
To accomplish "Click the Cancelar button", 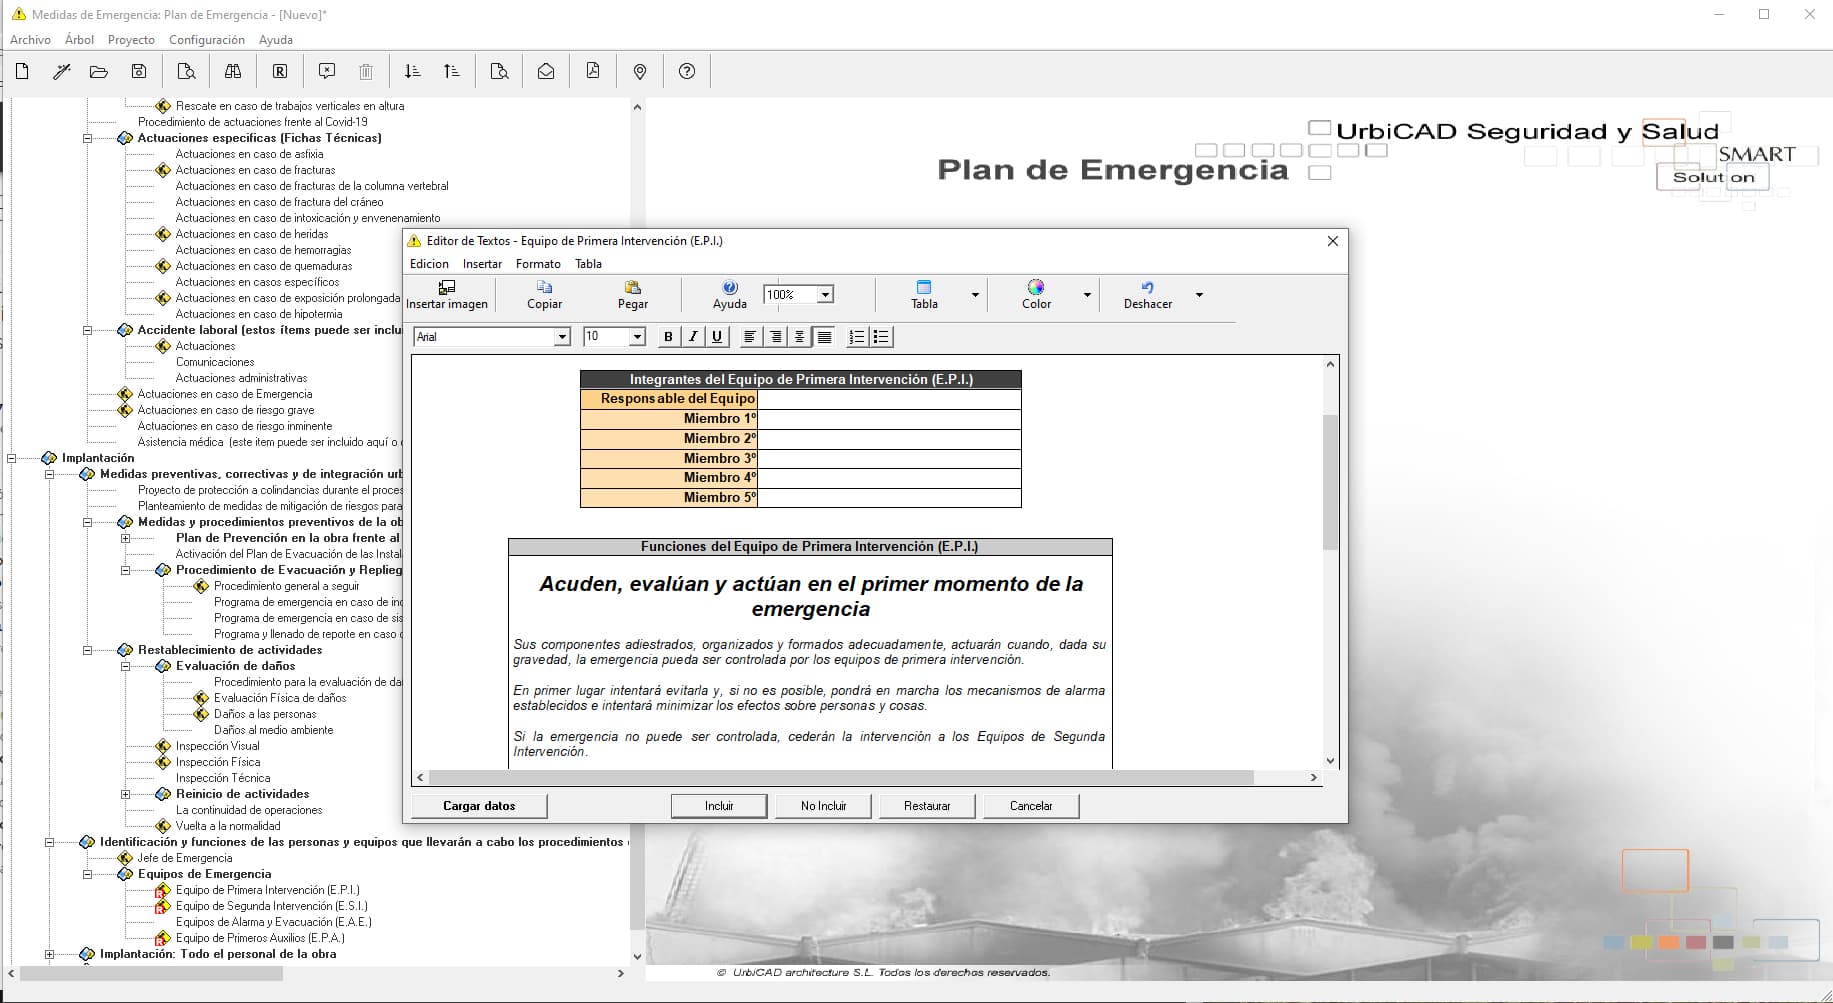I will (x=1031, y=806).
